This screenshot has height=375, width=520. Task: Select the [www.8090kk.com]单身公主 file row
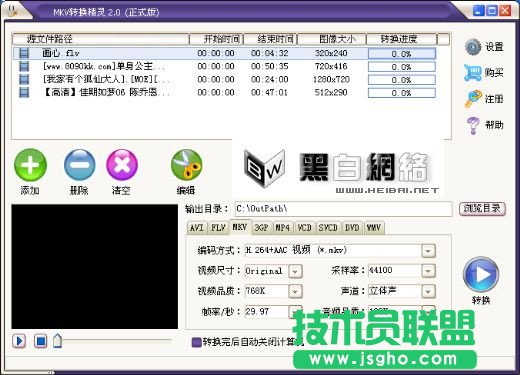225,66
